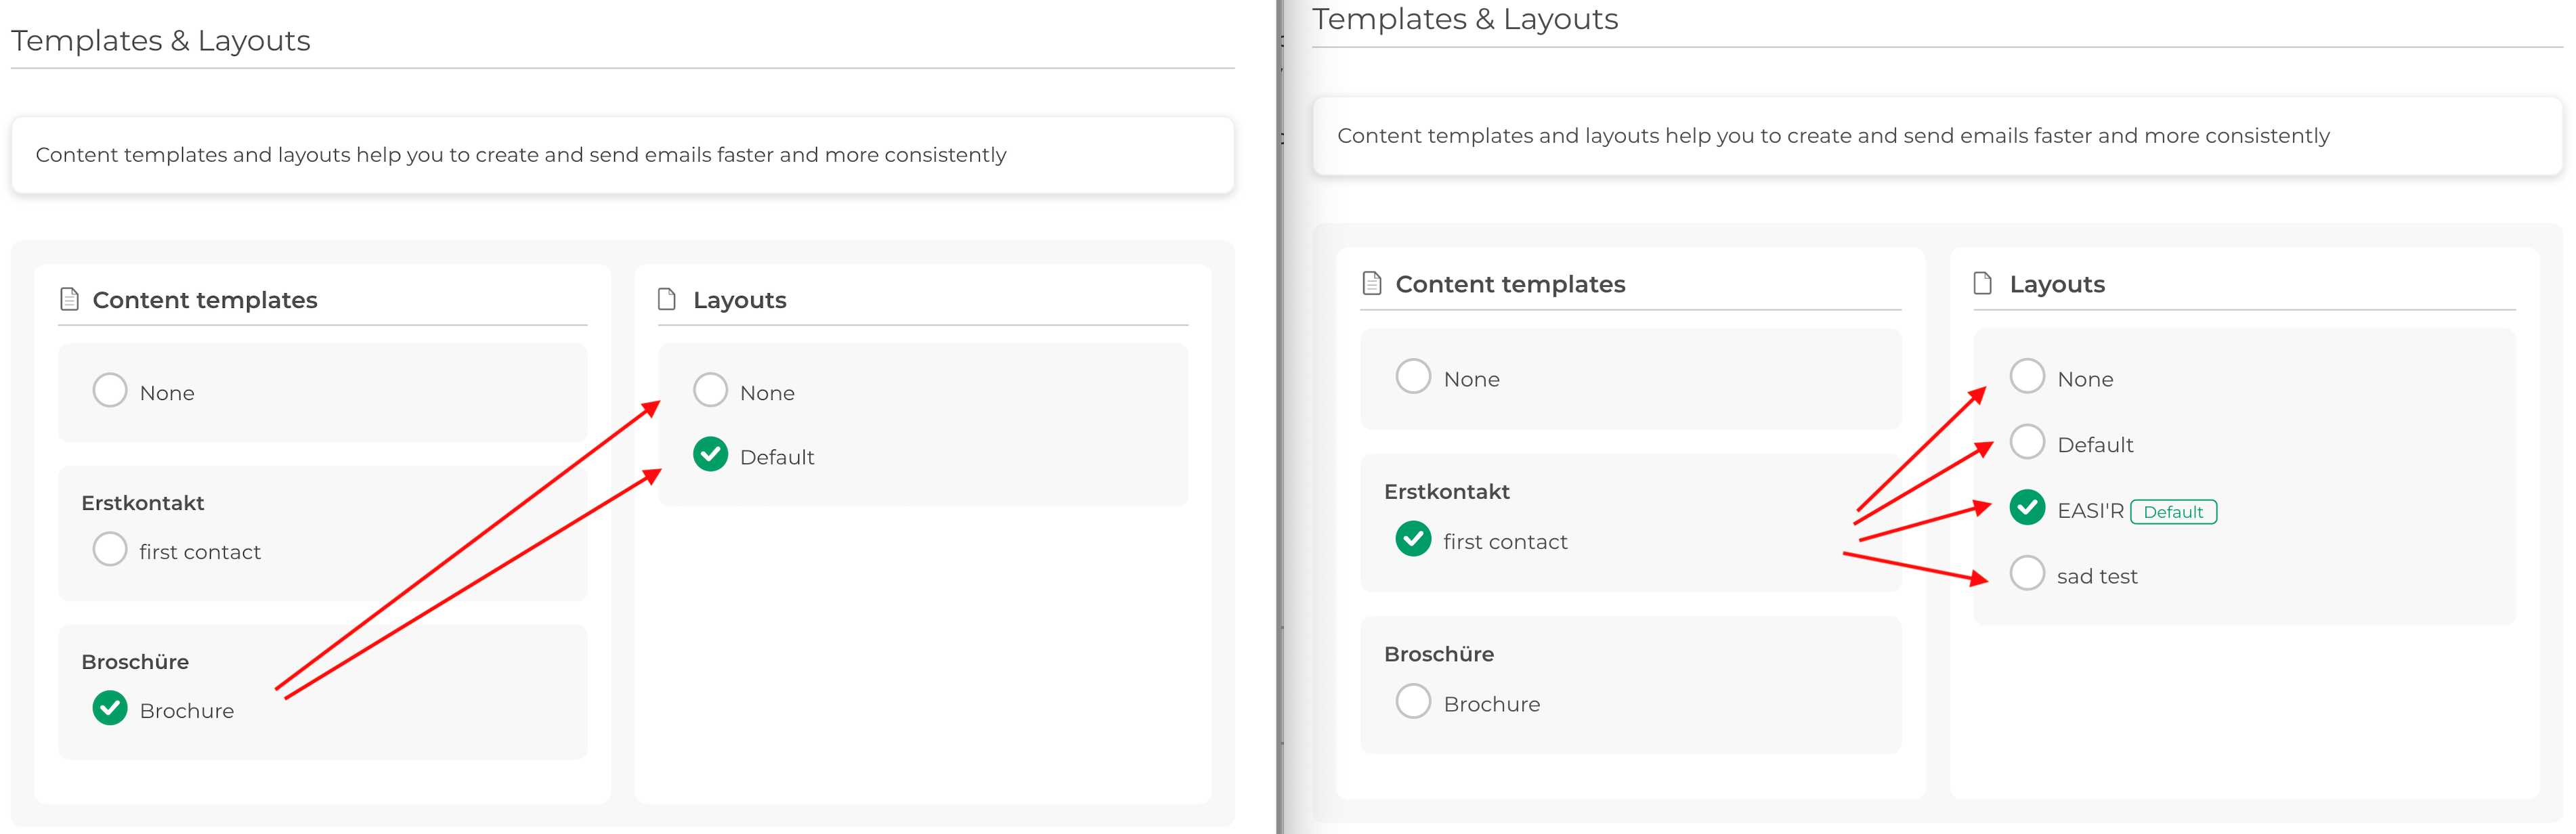Image resolution: width=2576 pixels, height=834 pixels.
Task: Click document icon beside right Content templates heading
Action: point(1372,283)
